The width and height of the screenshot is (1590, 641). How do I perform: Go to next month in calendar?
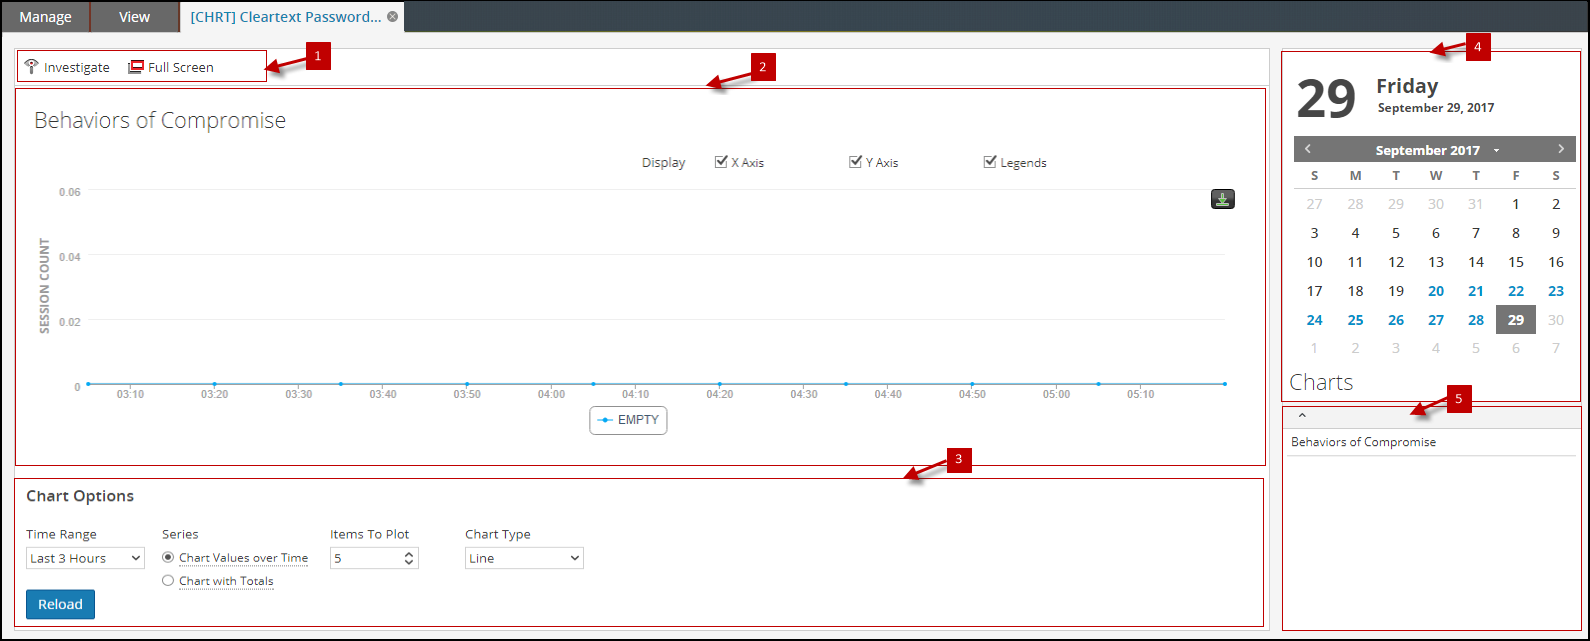click(x=1561, y=149)
